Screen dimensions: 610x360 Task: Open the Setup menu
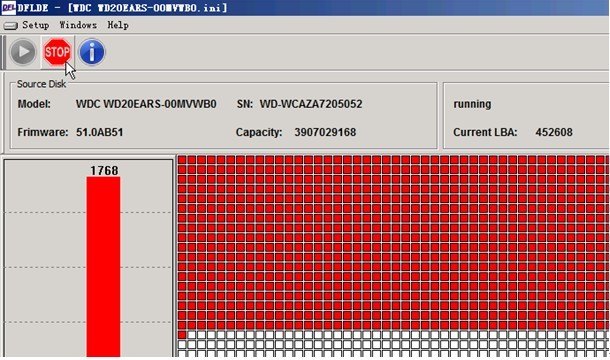35,25
